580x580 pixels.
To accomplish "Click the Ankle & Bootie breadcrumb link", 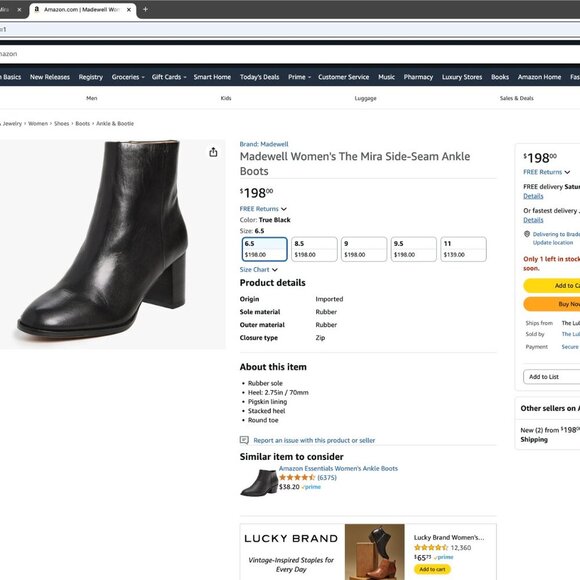I will [115, 124].
